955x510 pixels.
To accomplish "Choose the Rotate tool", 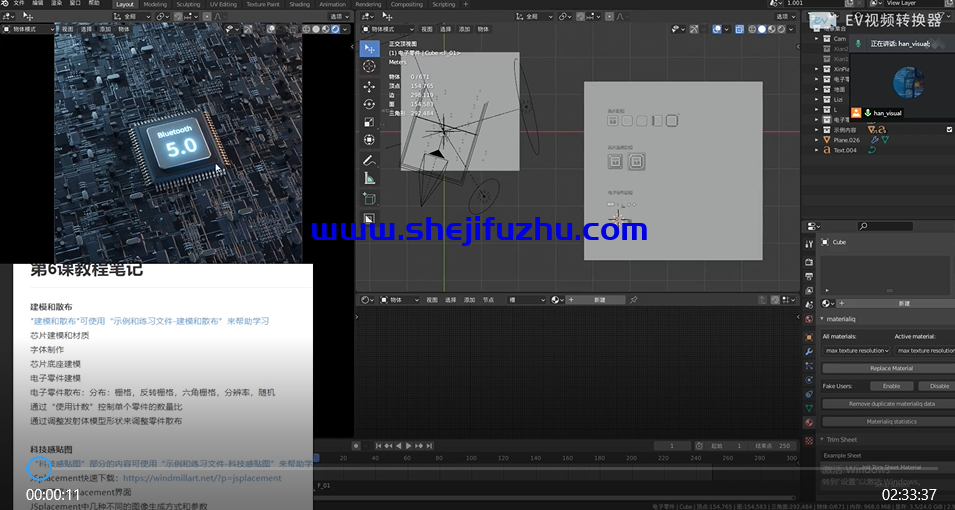I will tap(369, 104).
